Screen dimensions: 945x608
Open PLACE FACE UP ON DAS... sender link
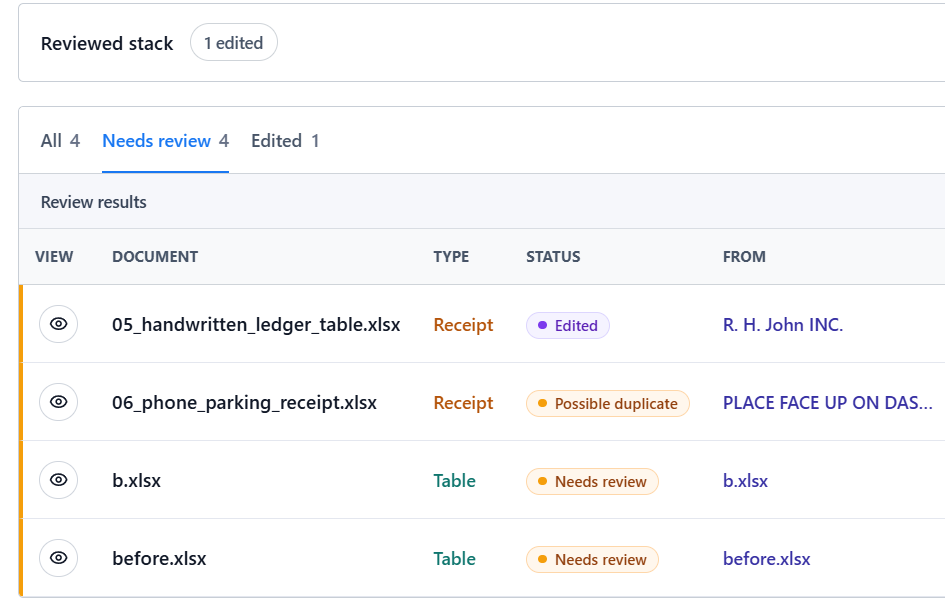(x=827, y=403)
